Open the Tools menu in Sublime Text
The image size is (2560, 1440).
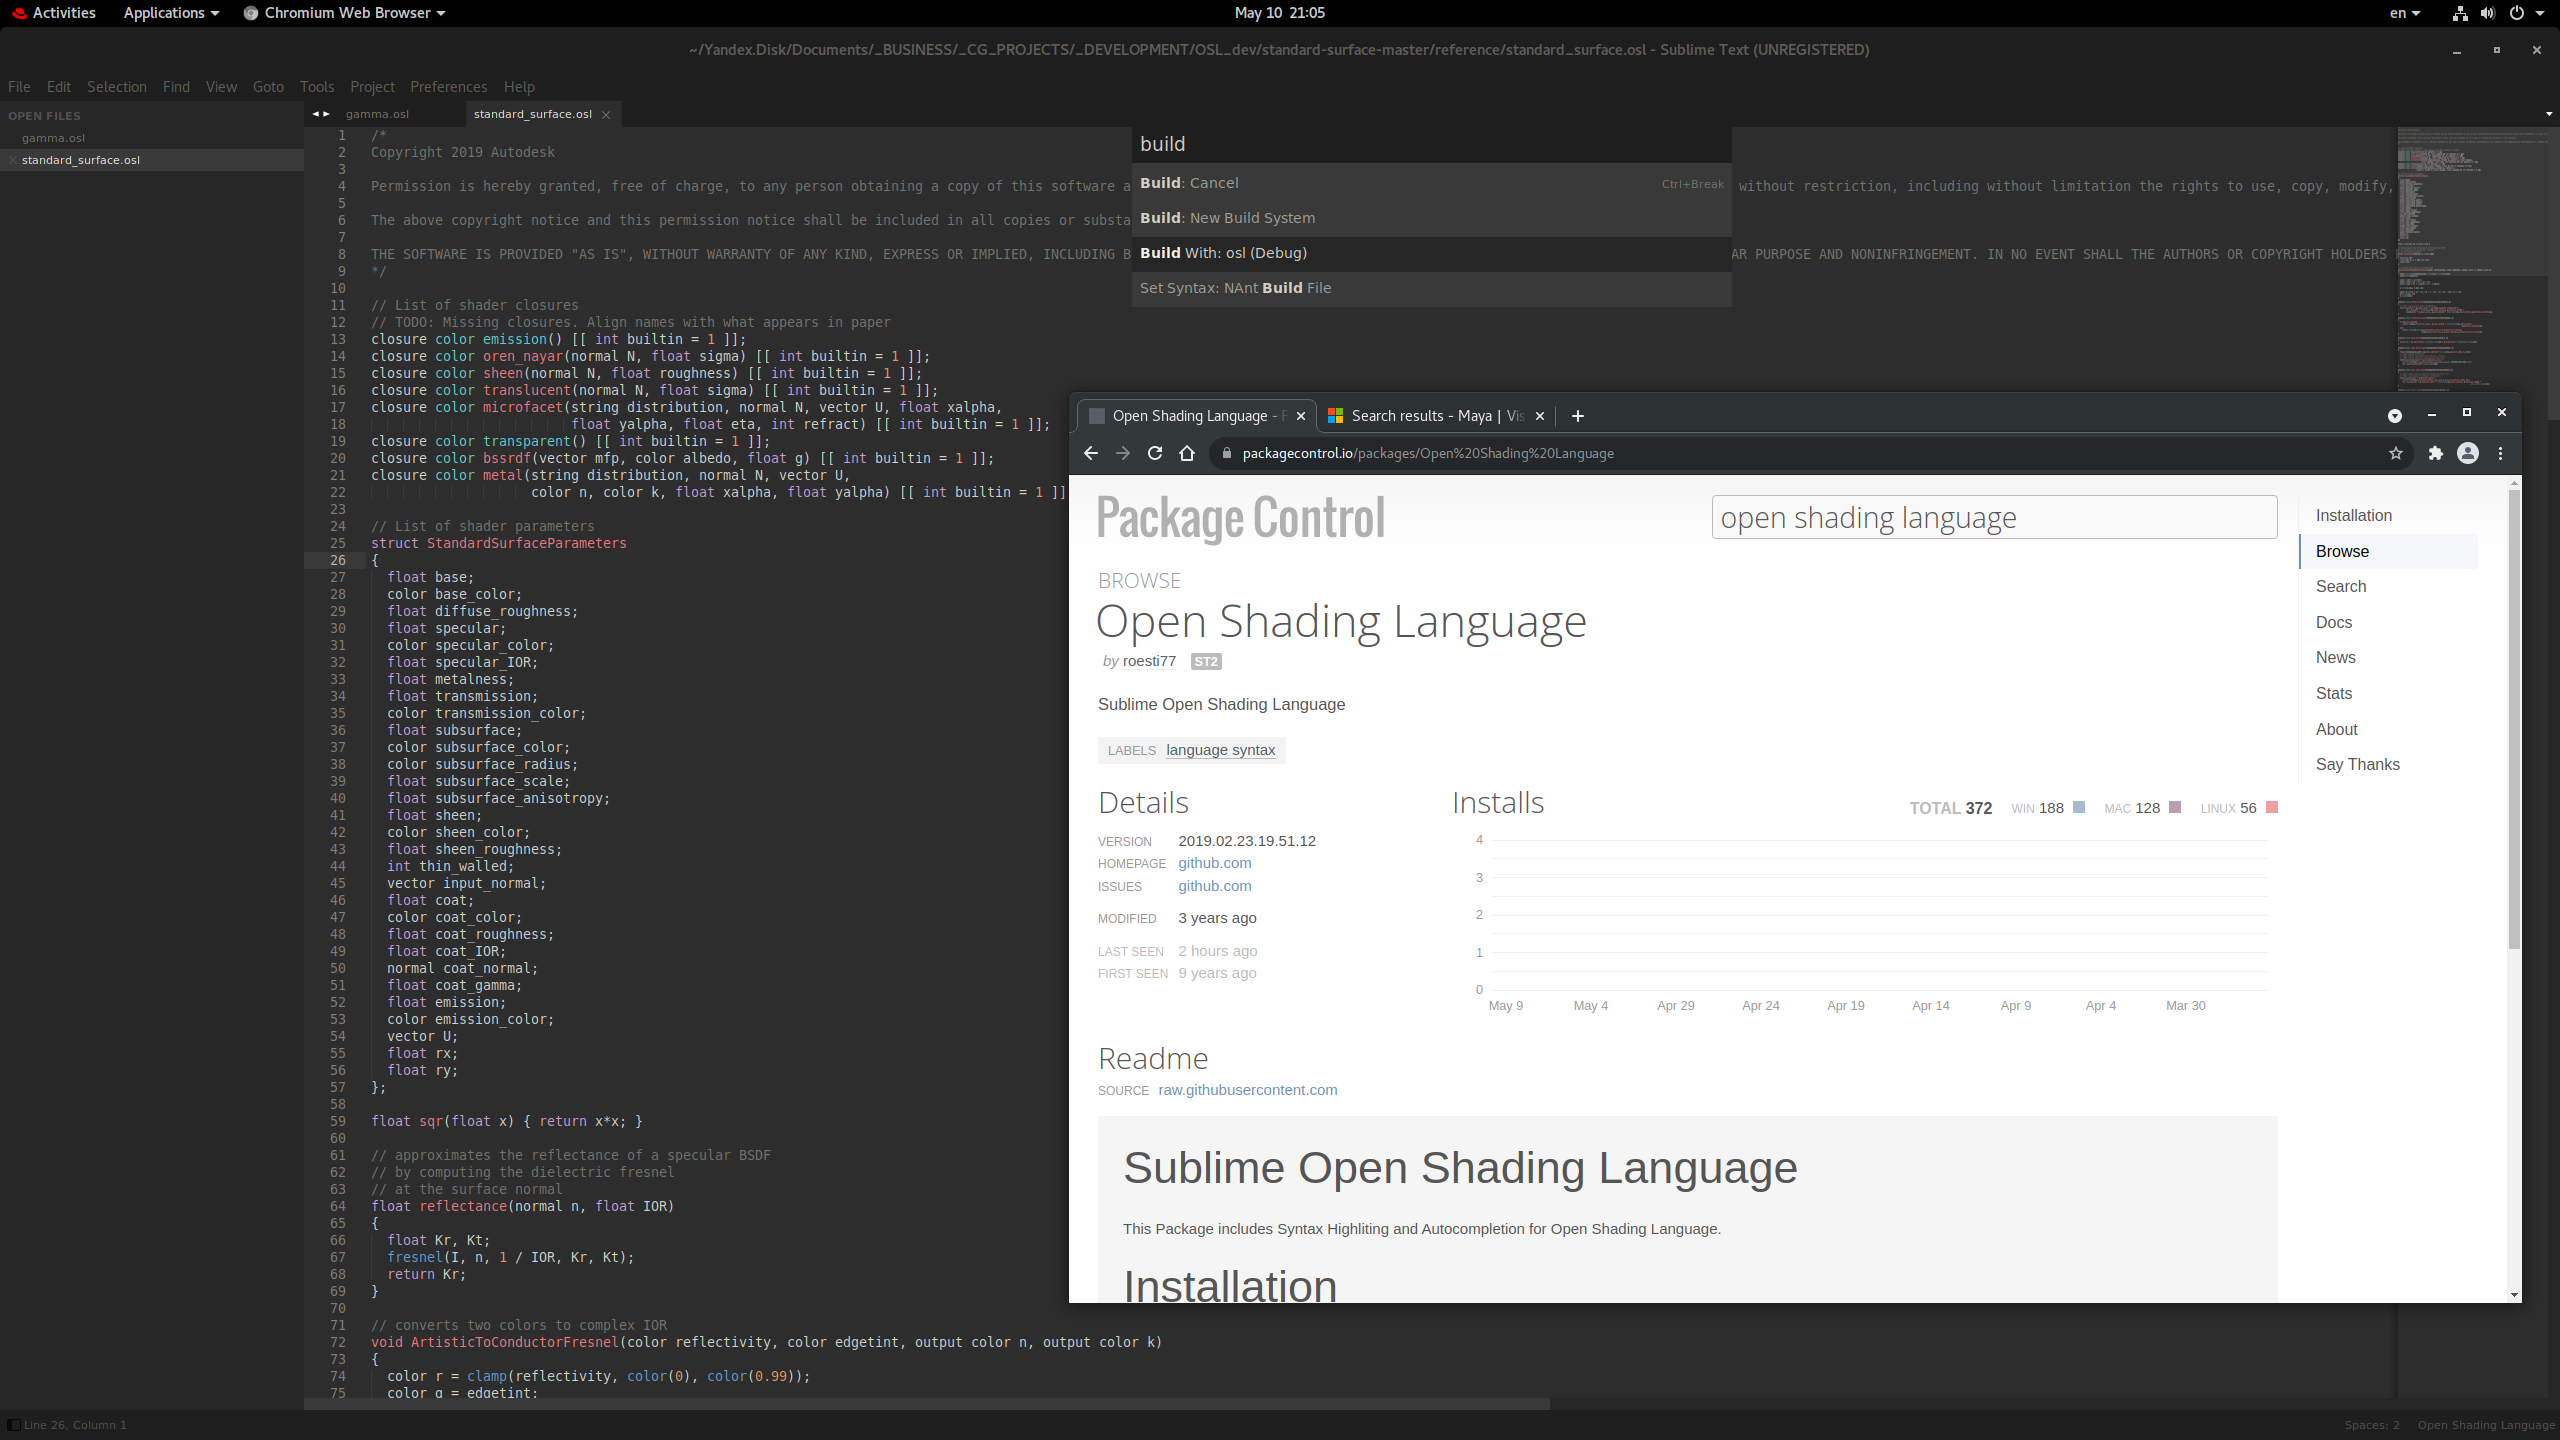(317, 87)
